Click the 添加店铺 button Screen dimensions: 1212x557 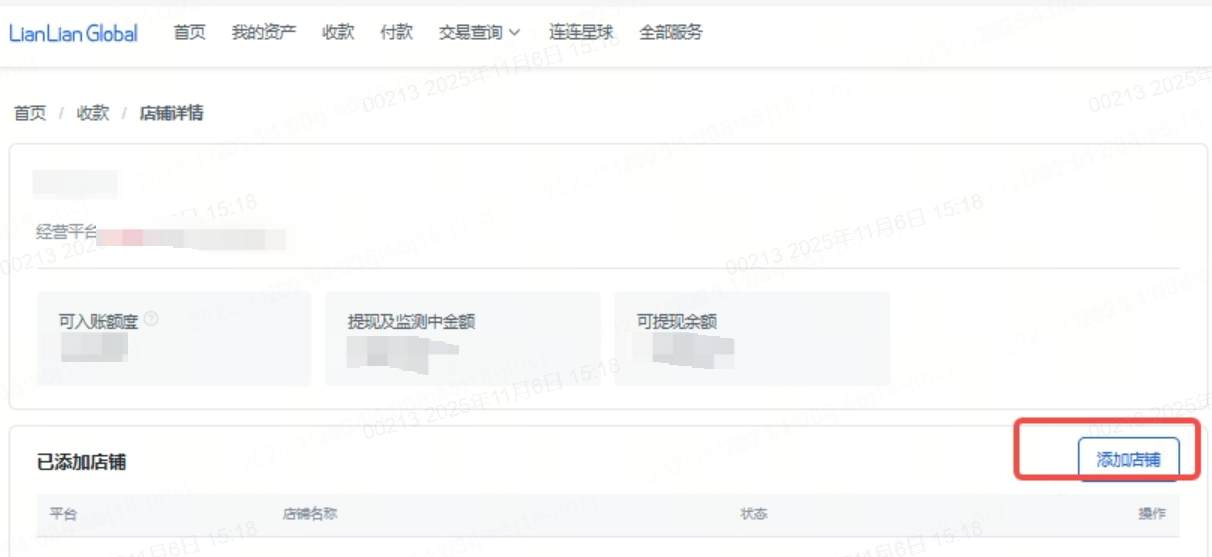1129,460
